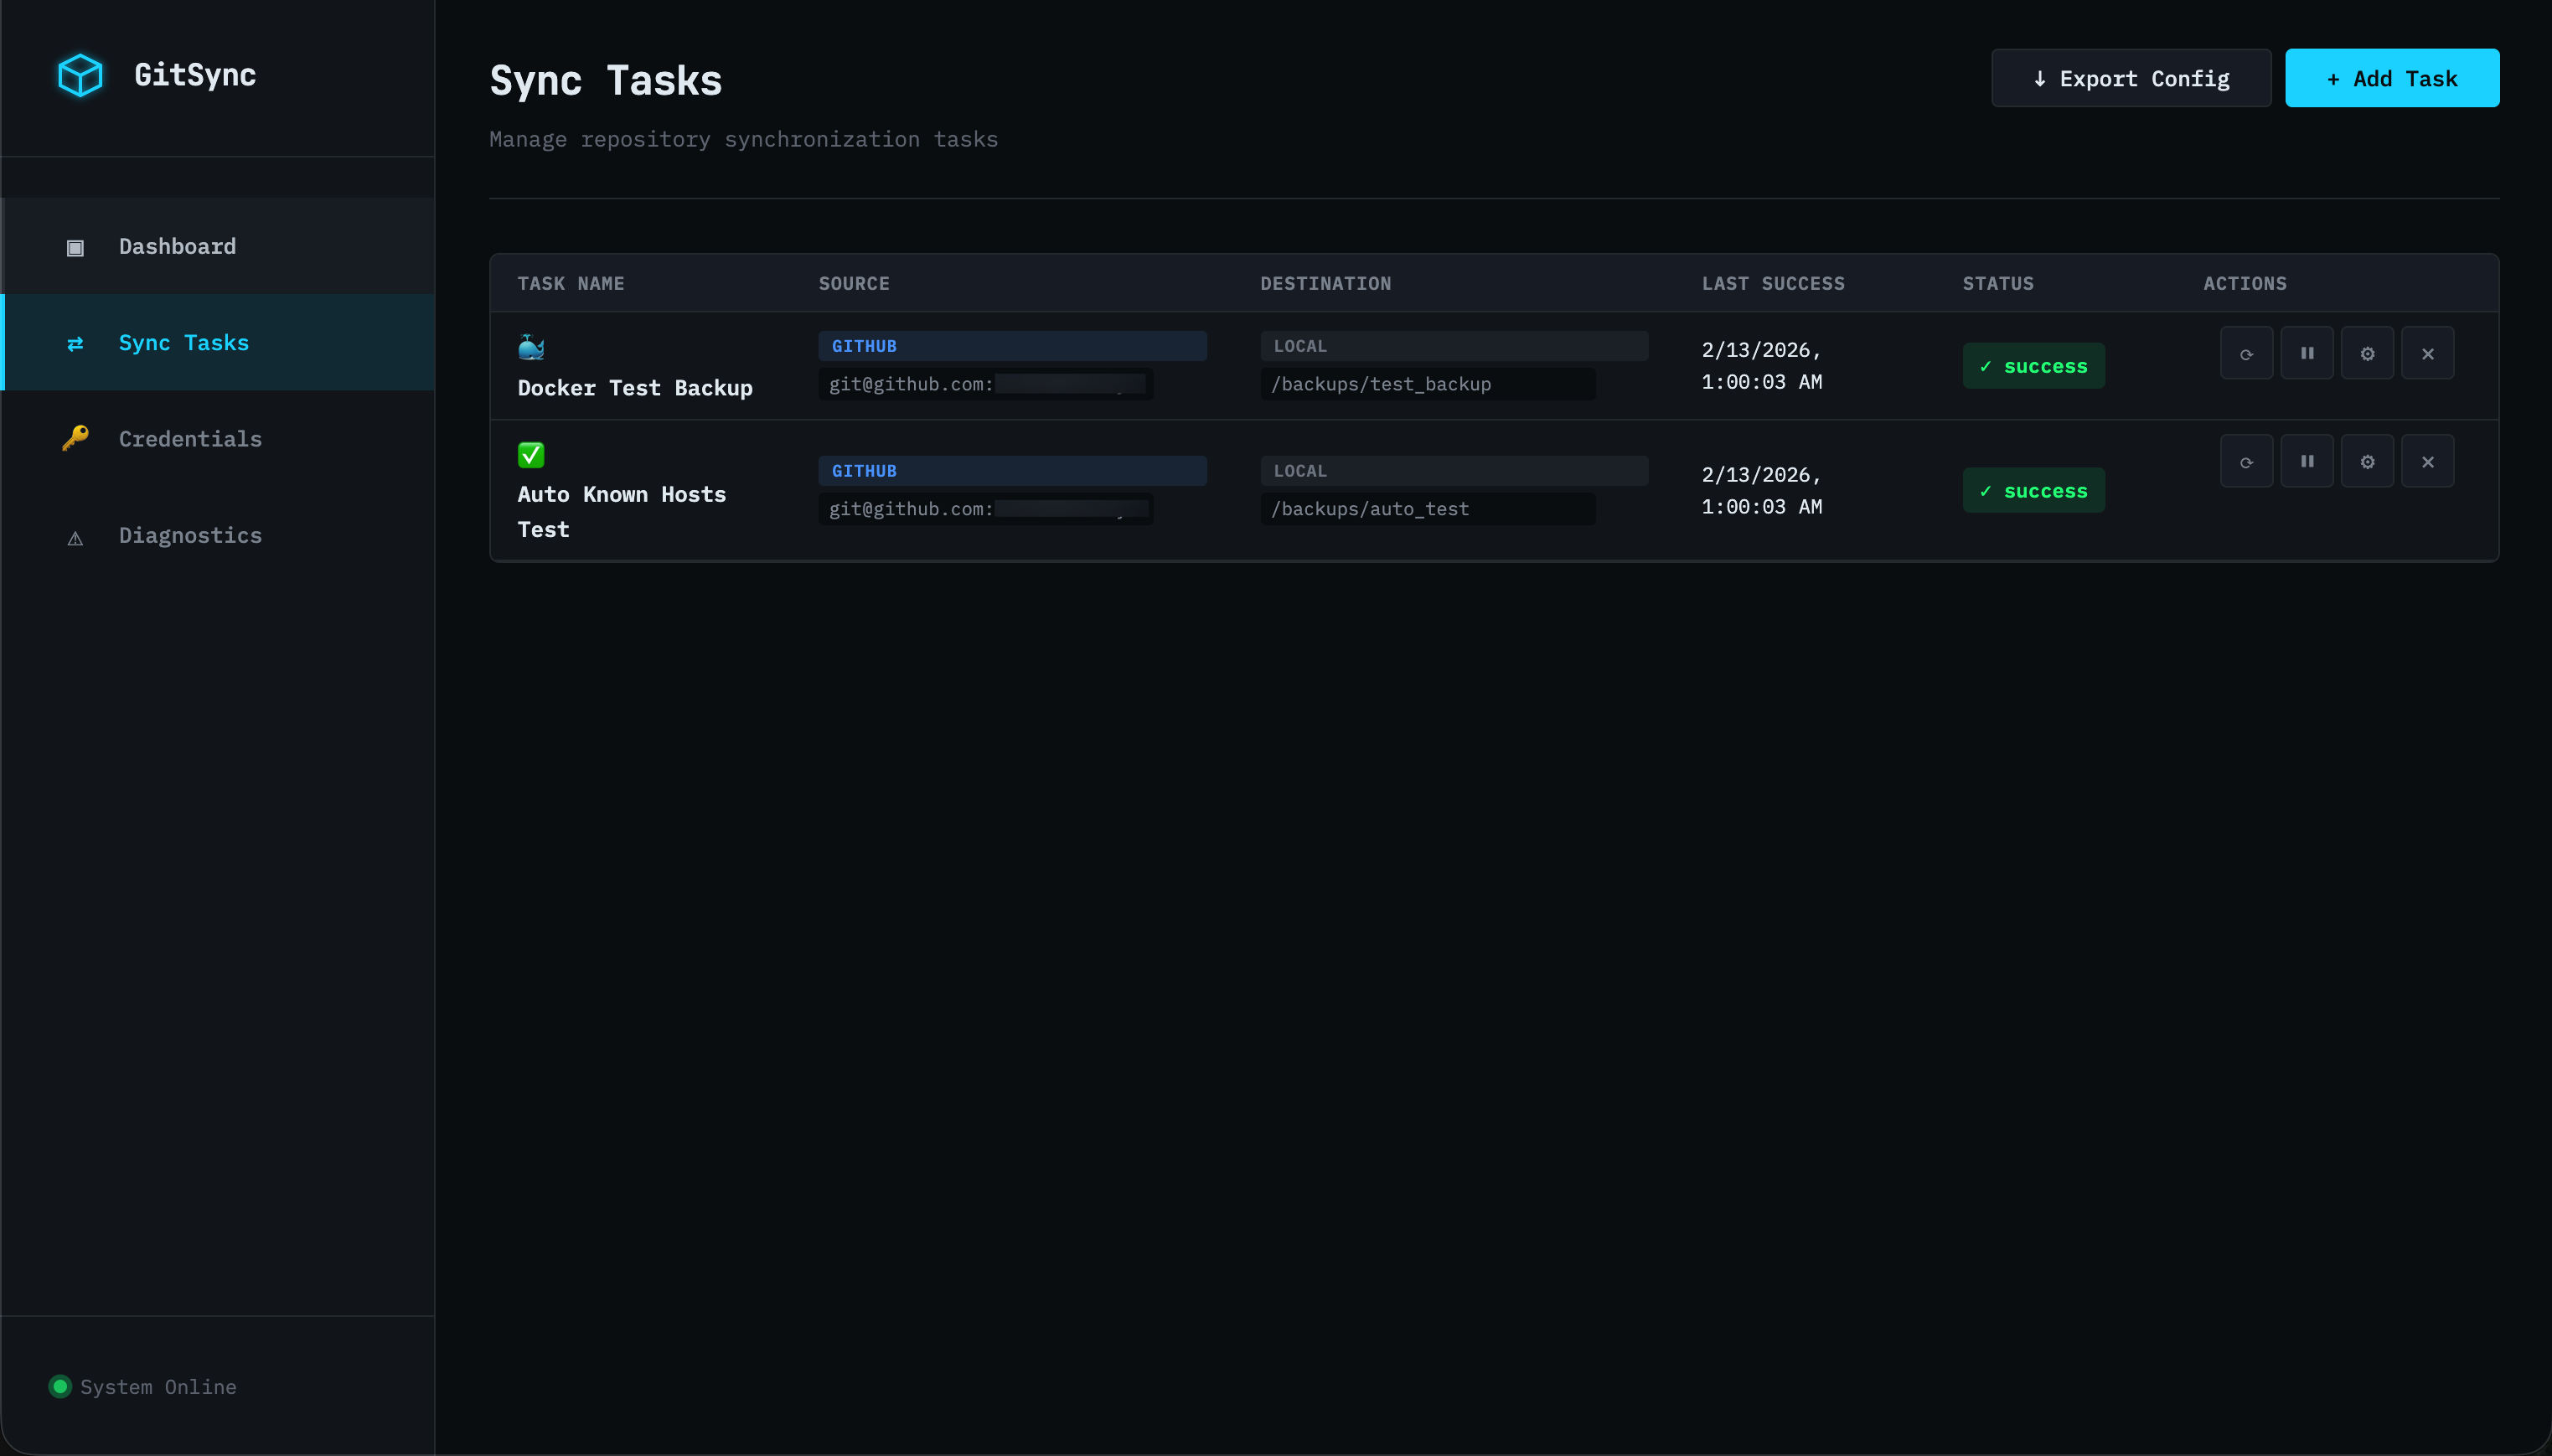Screen dimensions: 2552x1456
Task: Click last success date of Auto Known Hosts Test
Action: [1762, 491]
